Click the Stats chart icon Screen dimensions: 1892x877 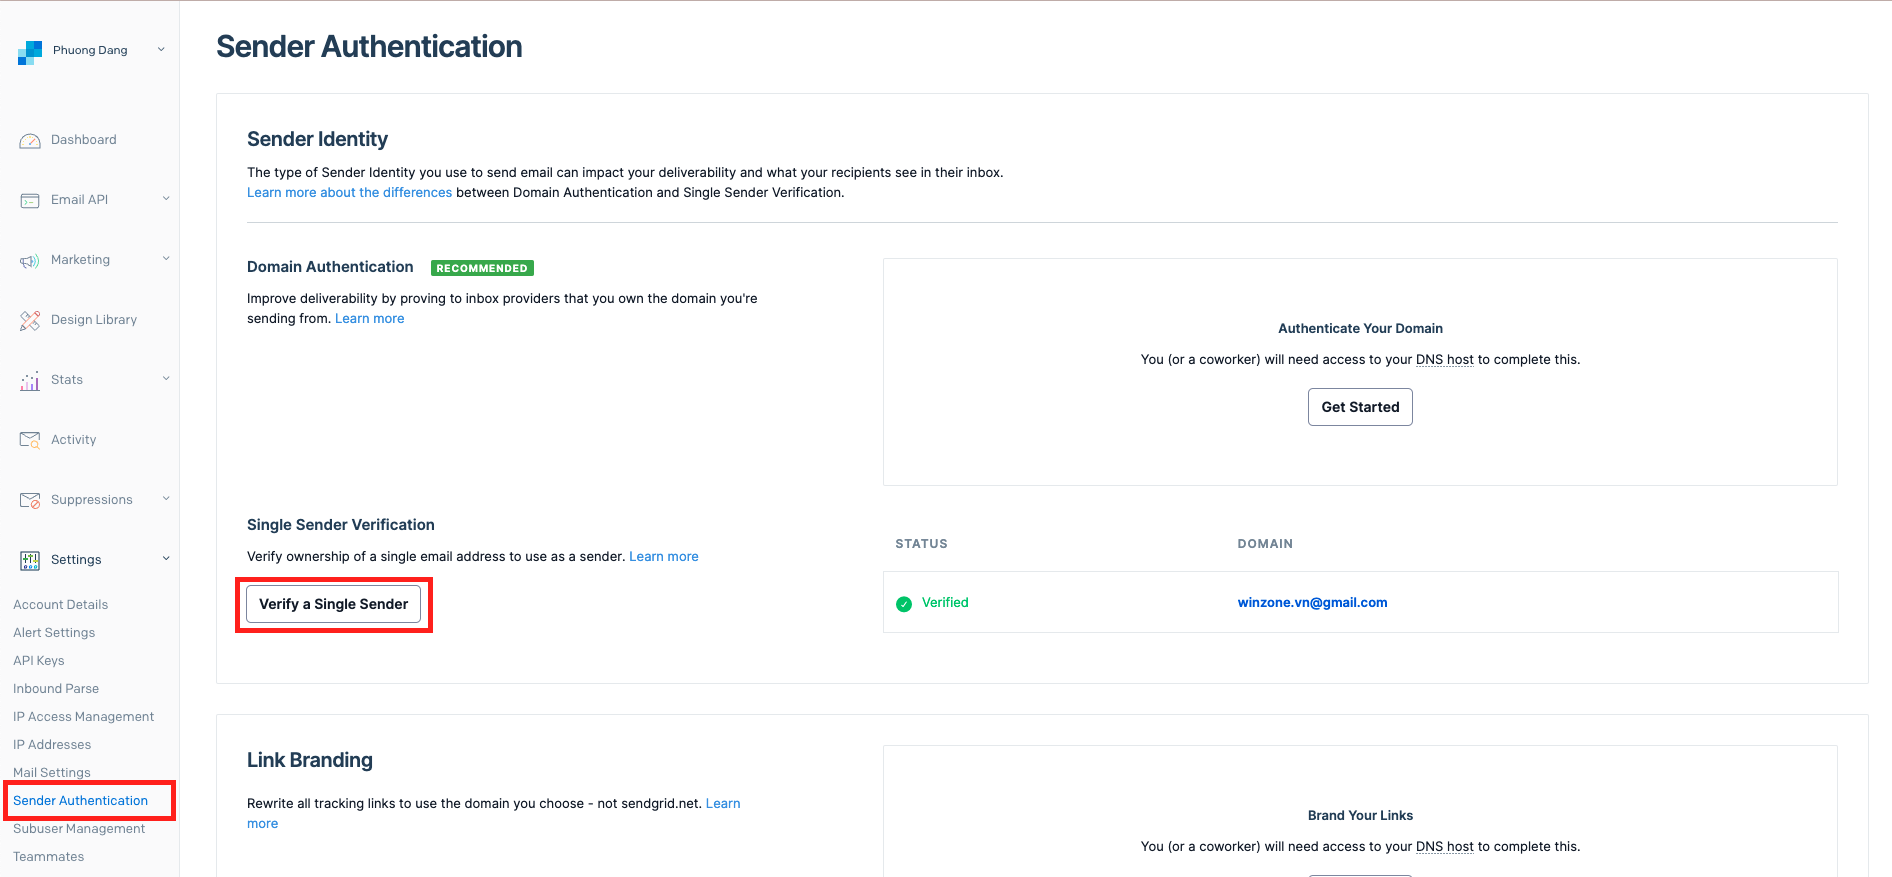tap(30, 381)
